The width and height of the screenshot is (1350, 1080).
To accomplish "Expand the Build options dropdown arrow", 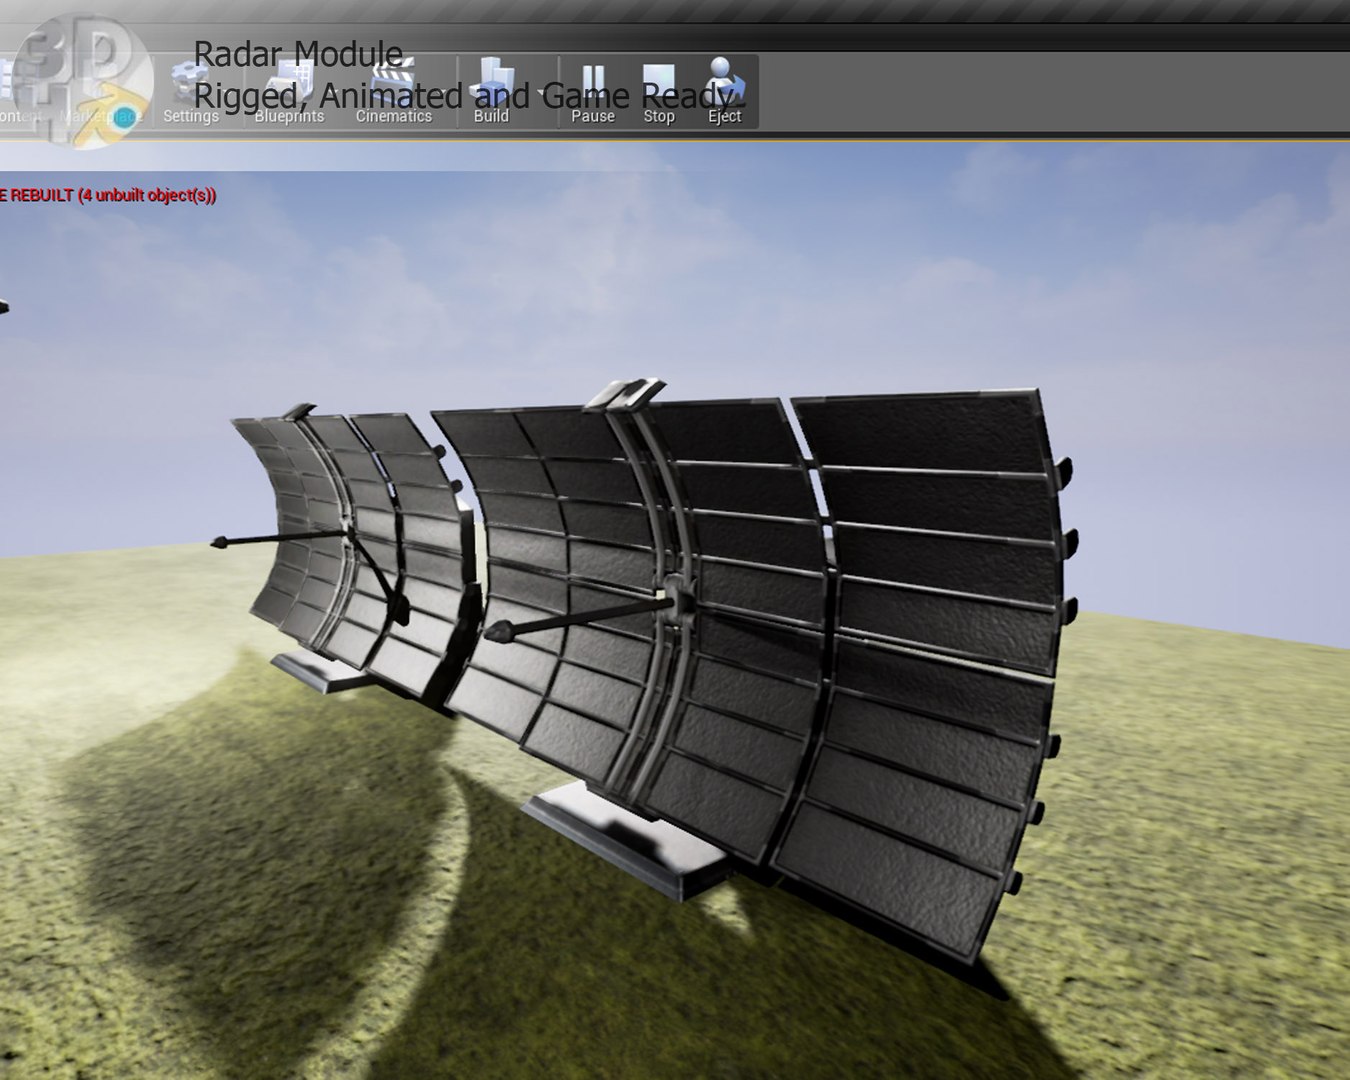I will [542, 93].
